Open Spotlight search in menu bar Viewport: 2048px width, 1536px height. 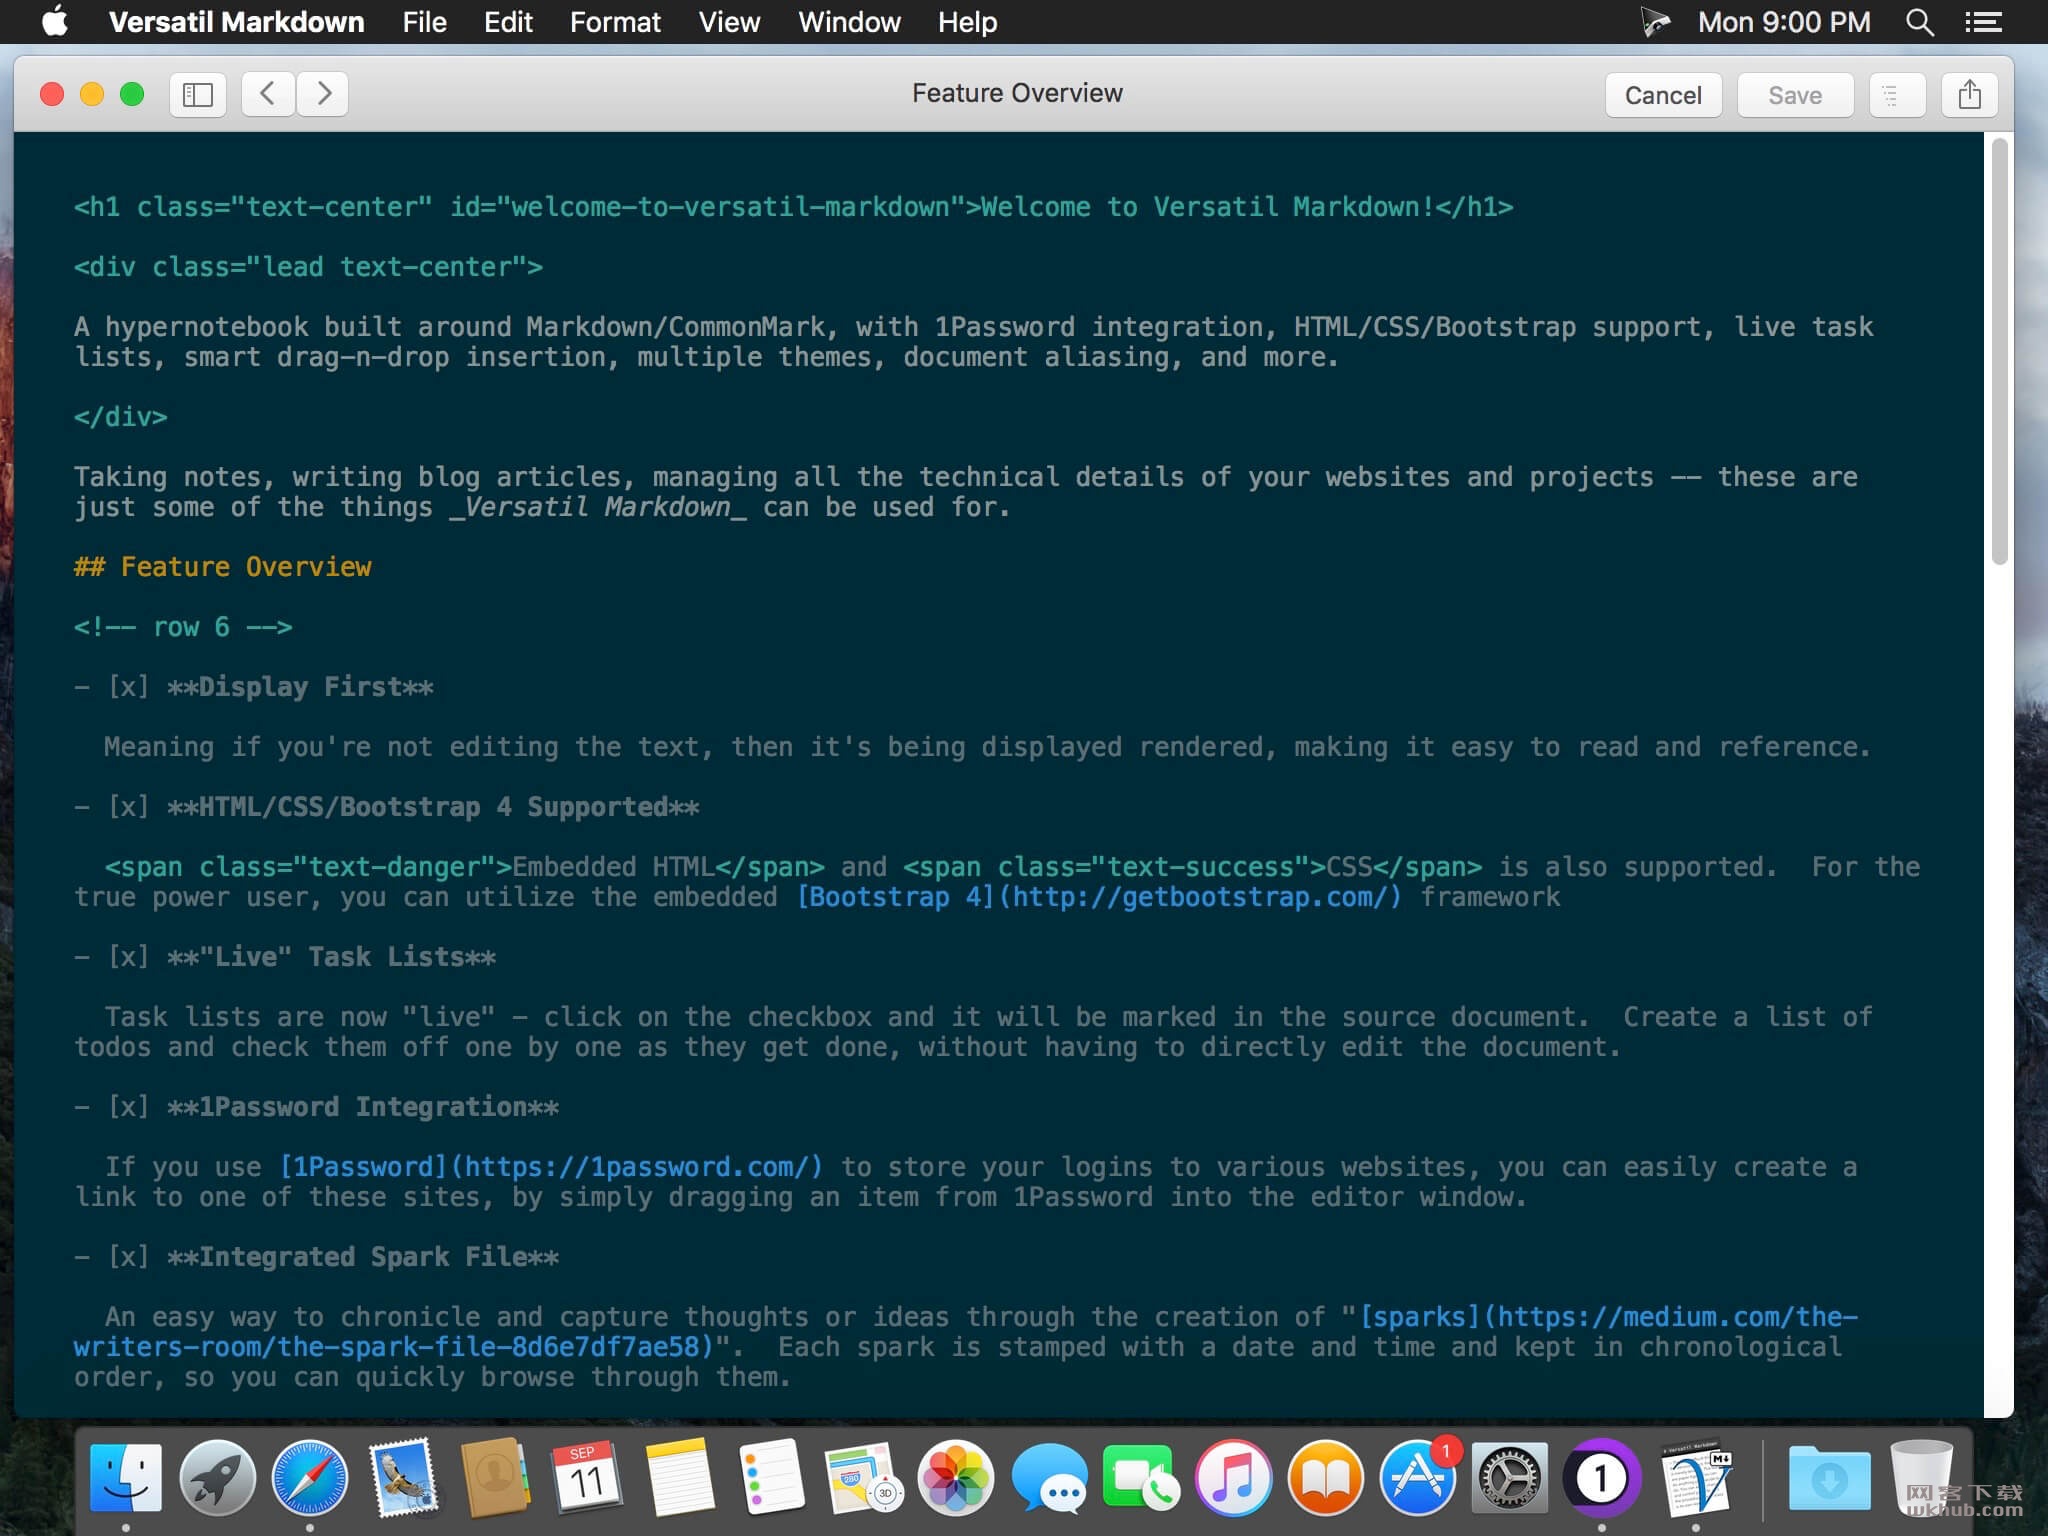[1919, 22]
